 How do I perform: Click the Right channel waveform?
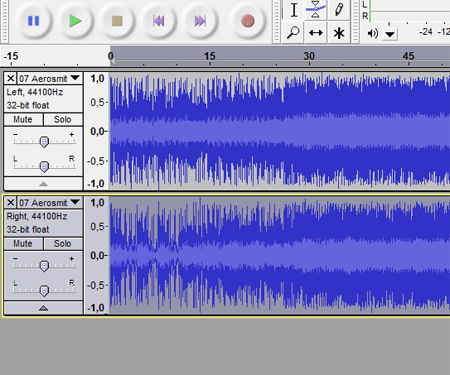coord(280,255)
